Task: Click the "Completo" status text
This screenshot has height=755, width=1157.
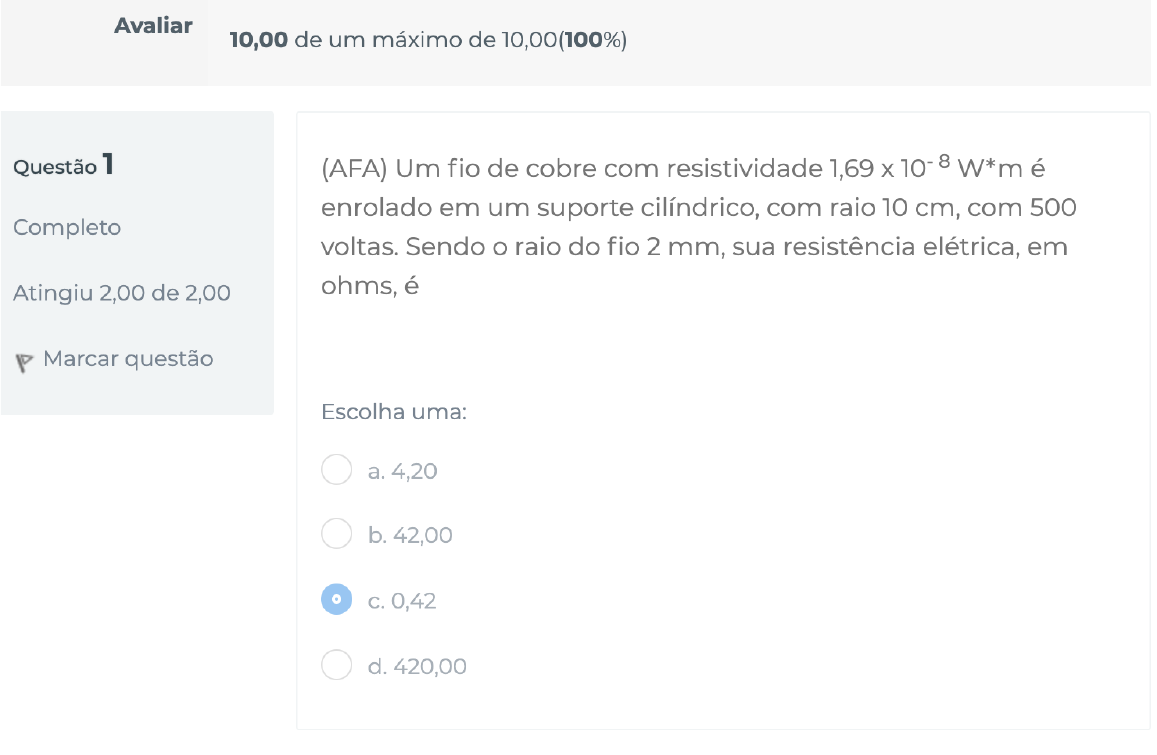Action: [x=67, y=228]
